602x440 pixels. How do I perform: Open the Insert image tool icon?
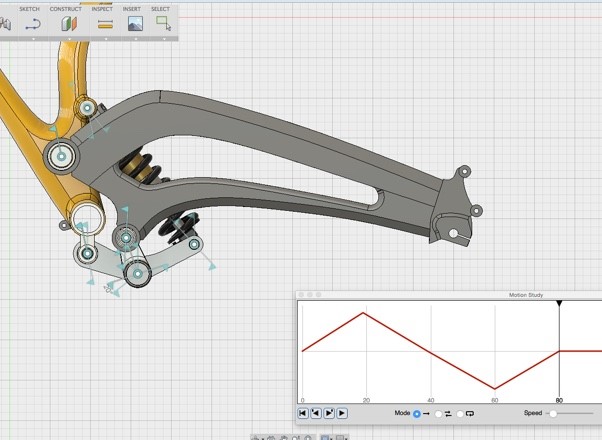136,24
